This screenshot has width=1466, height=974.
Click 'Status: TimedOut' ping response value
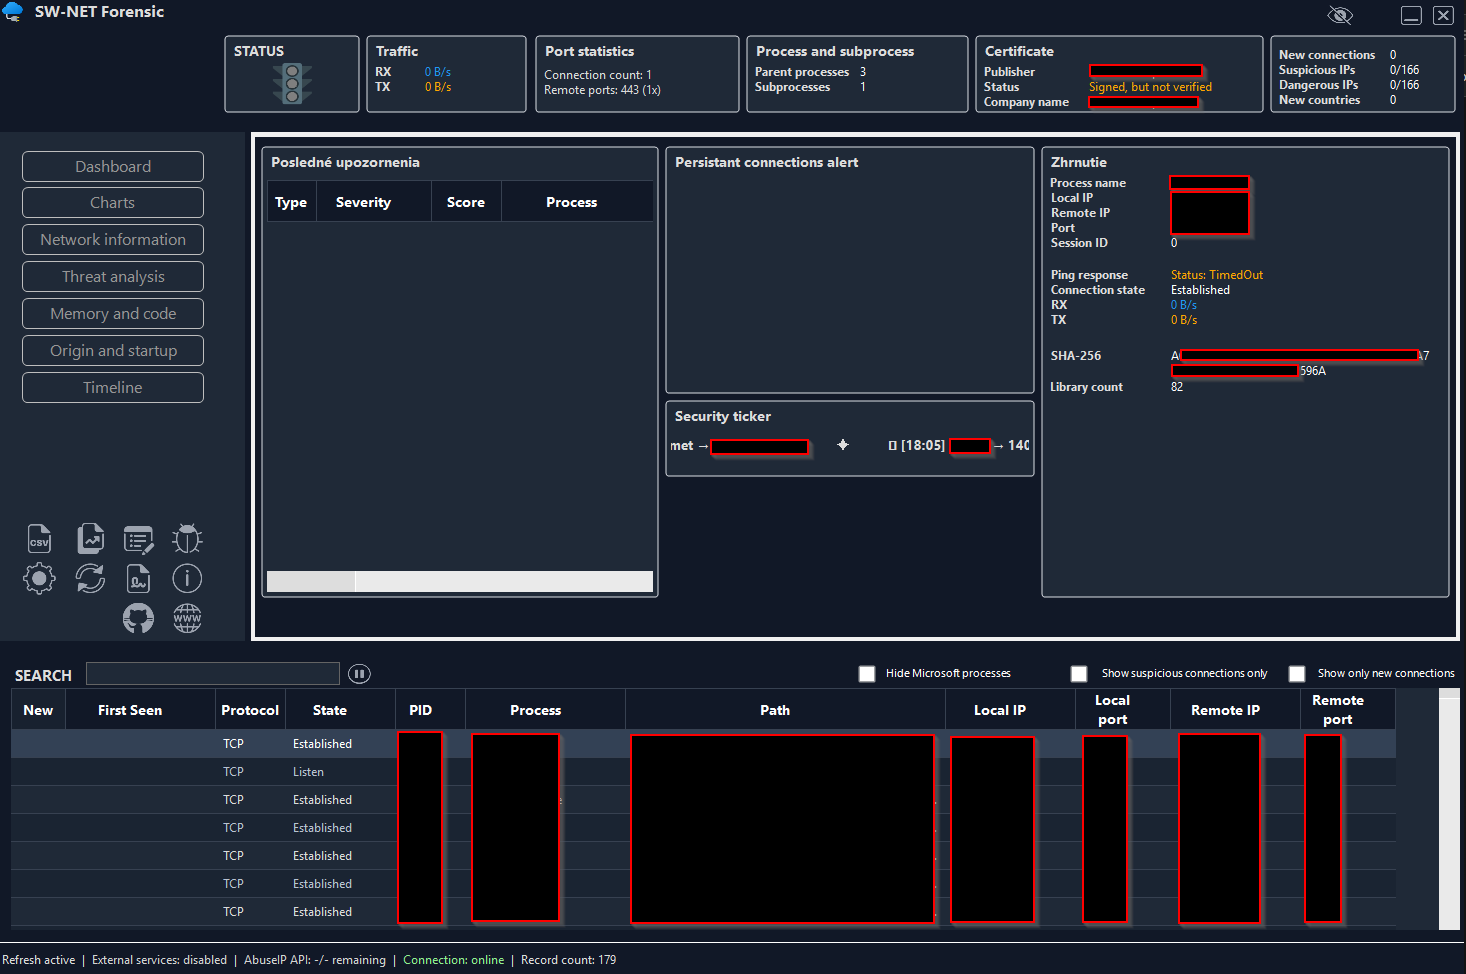[1217, 275]
